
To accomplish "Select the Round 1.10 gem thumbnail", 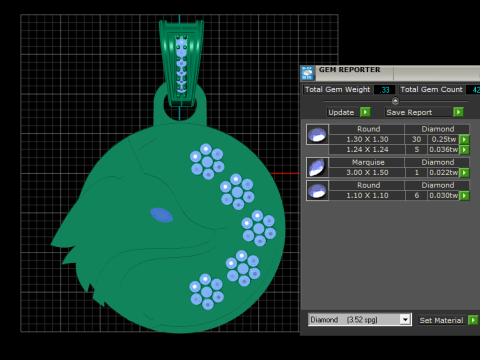I will (x=317, y=190).
